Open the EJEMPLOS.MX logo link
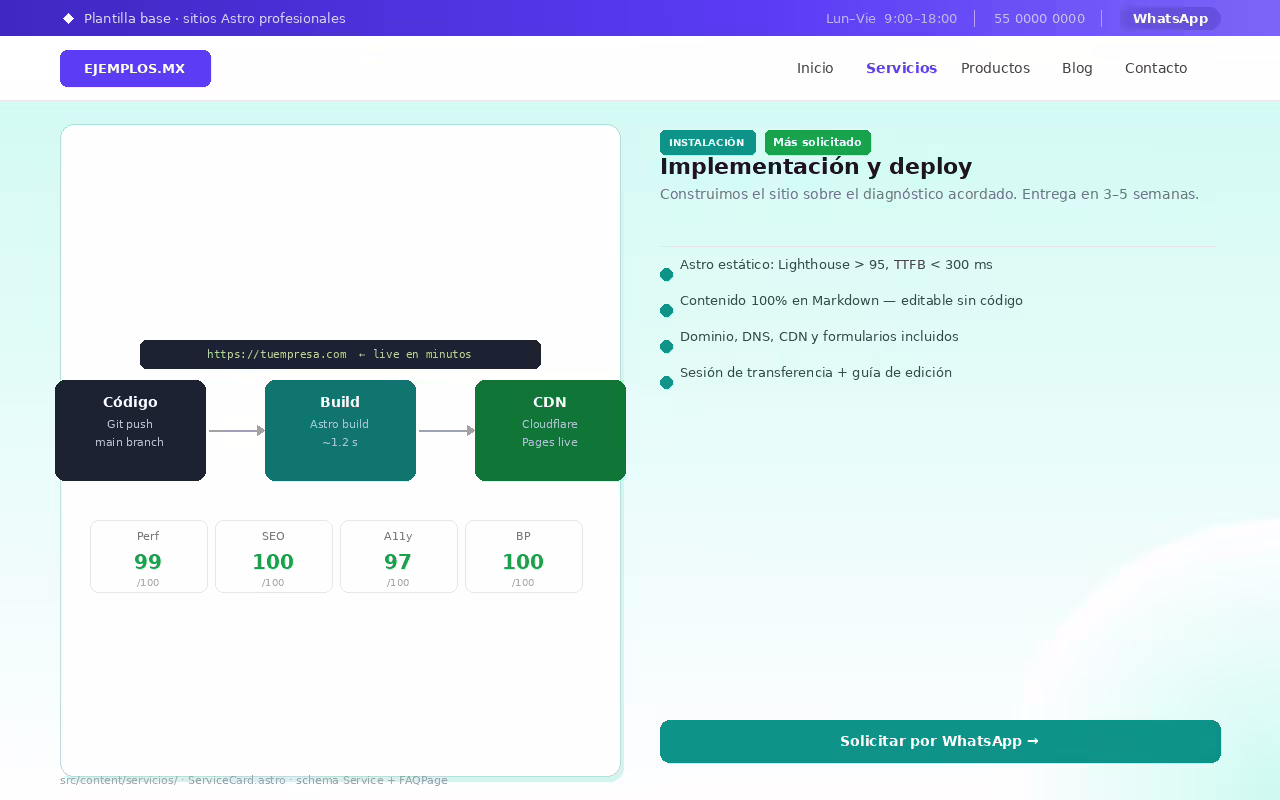The image size is (1280, 800). coord(135,68)
